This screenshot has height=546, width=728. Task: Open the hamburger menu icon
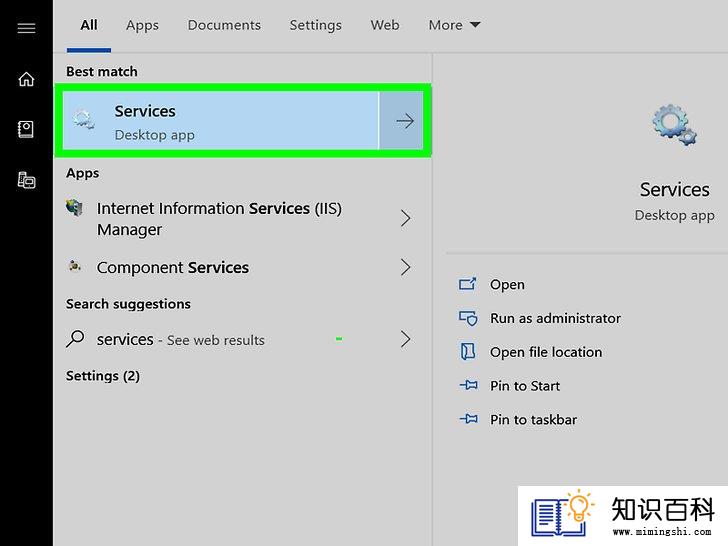[x=26, y=28]
